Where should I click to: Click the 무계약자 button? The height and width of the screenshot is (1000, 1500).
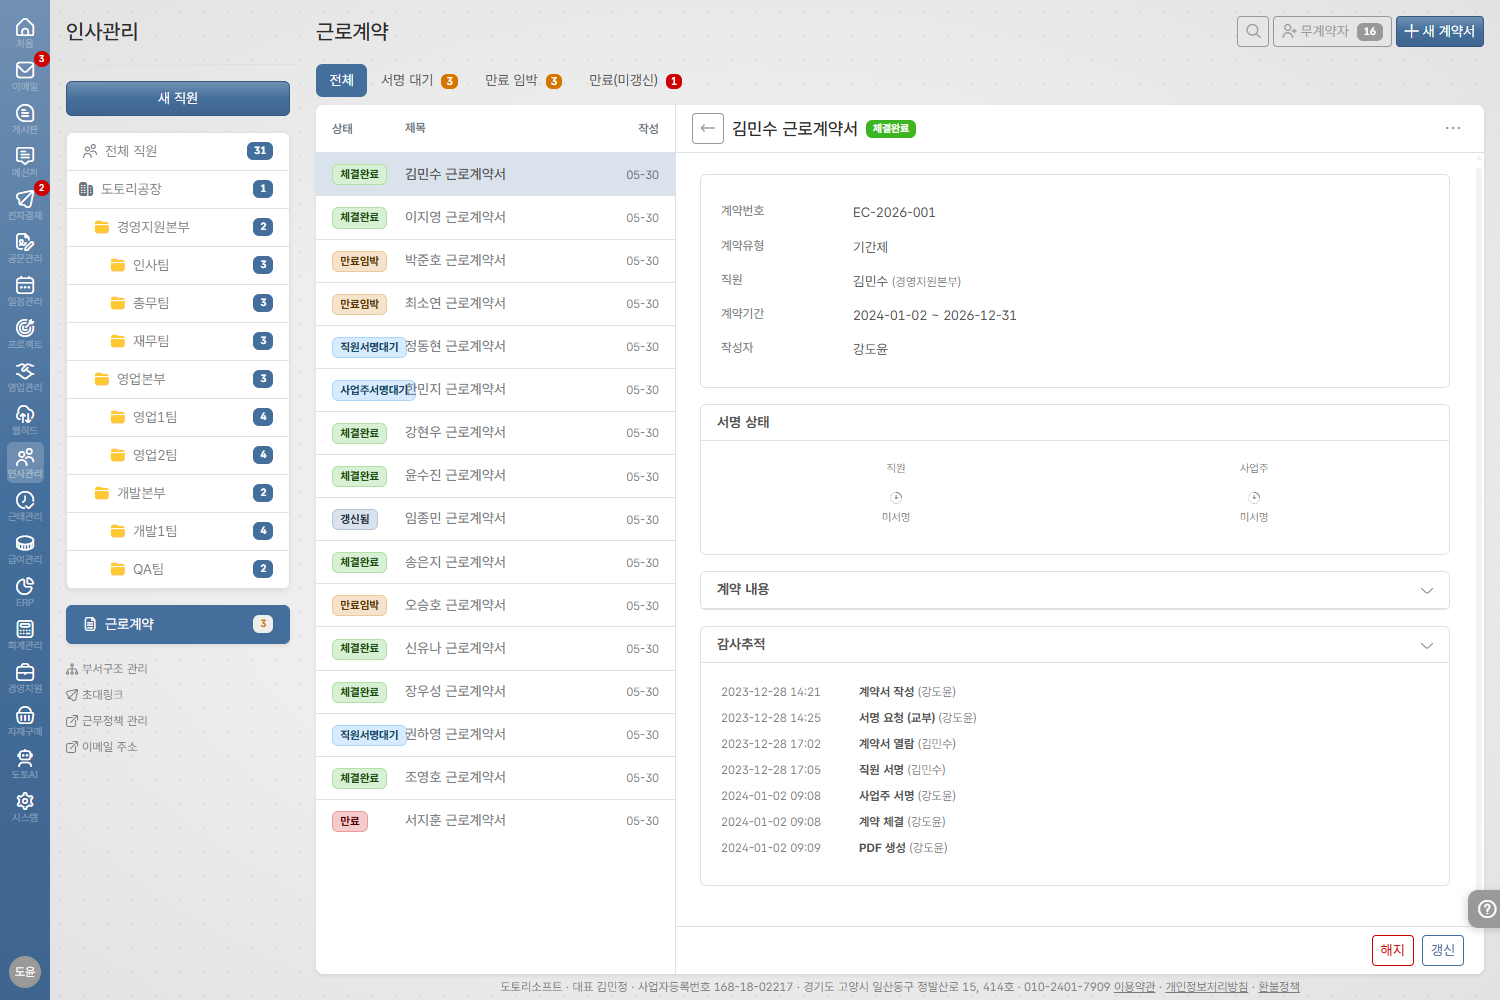click(1332, 31)
